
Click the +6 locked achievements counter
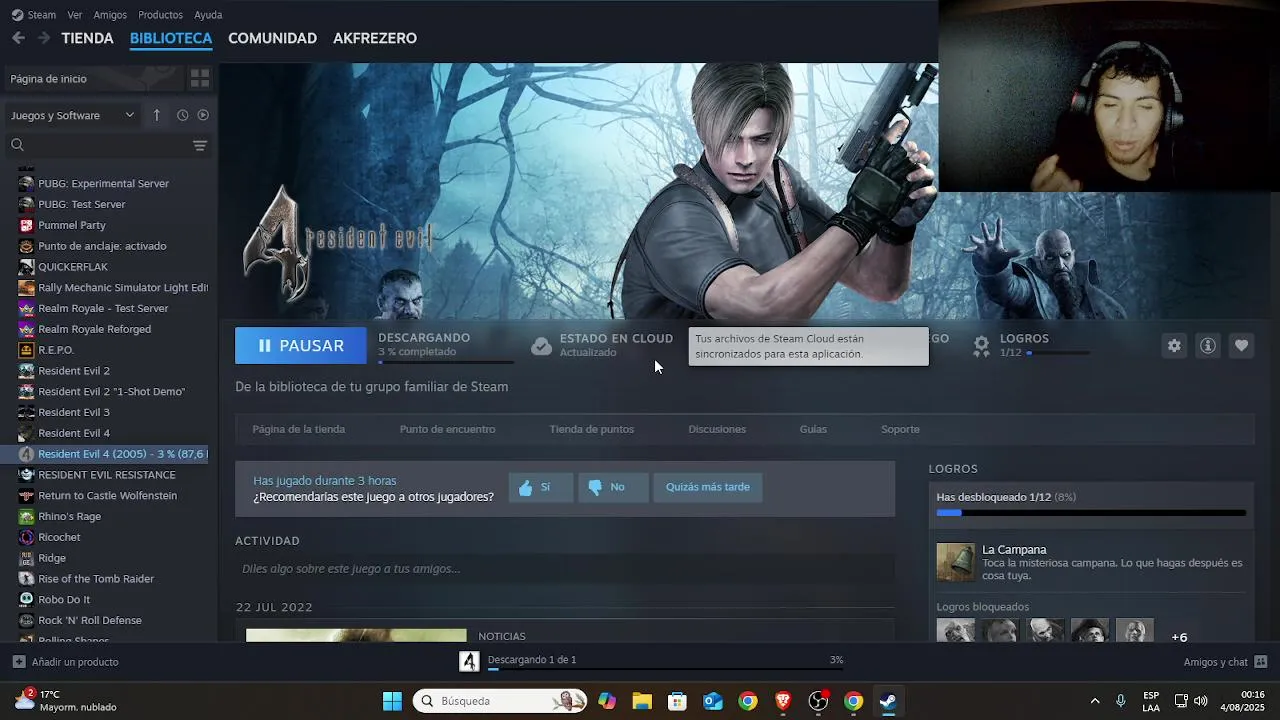coord(1179,637)
